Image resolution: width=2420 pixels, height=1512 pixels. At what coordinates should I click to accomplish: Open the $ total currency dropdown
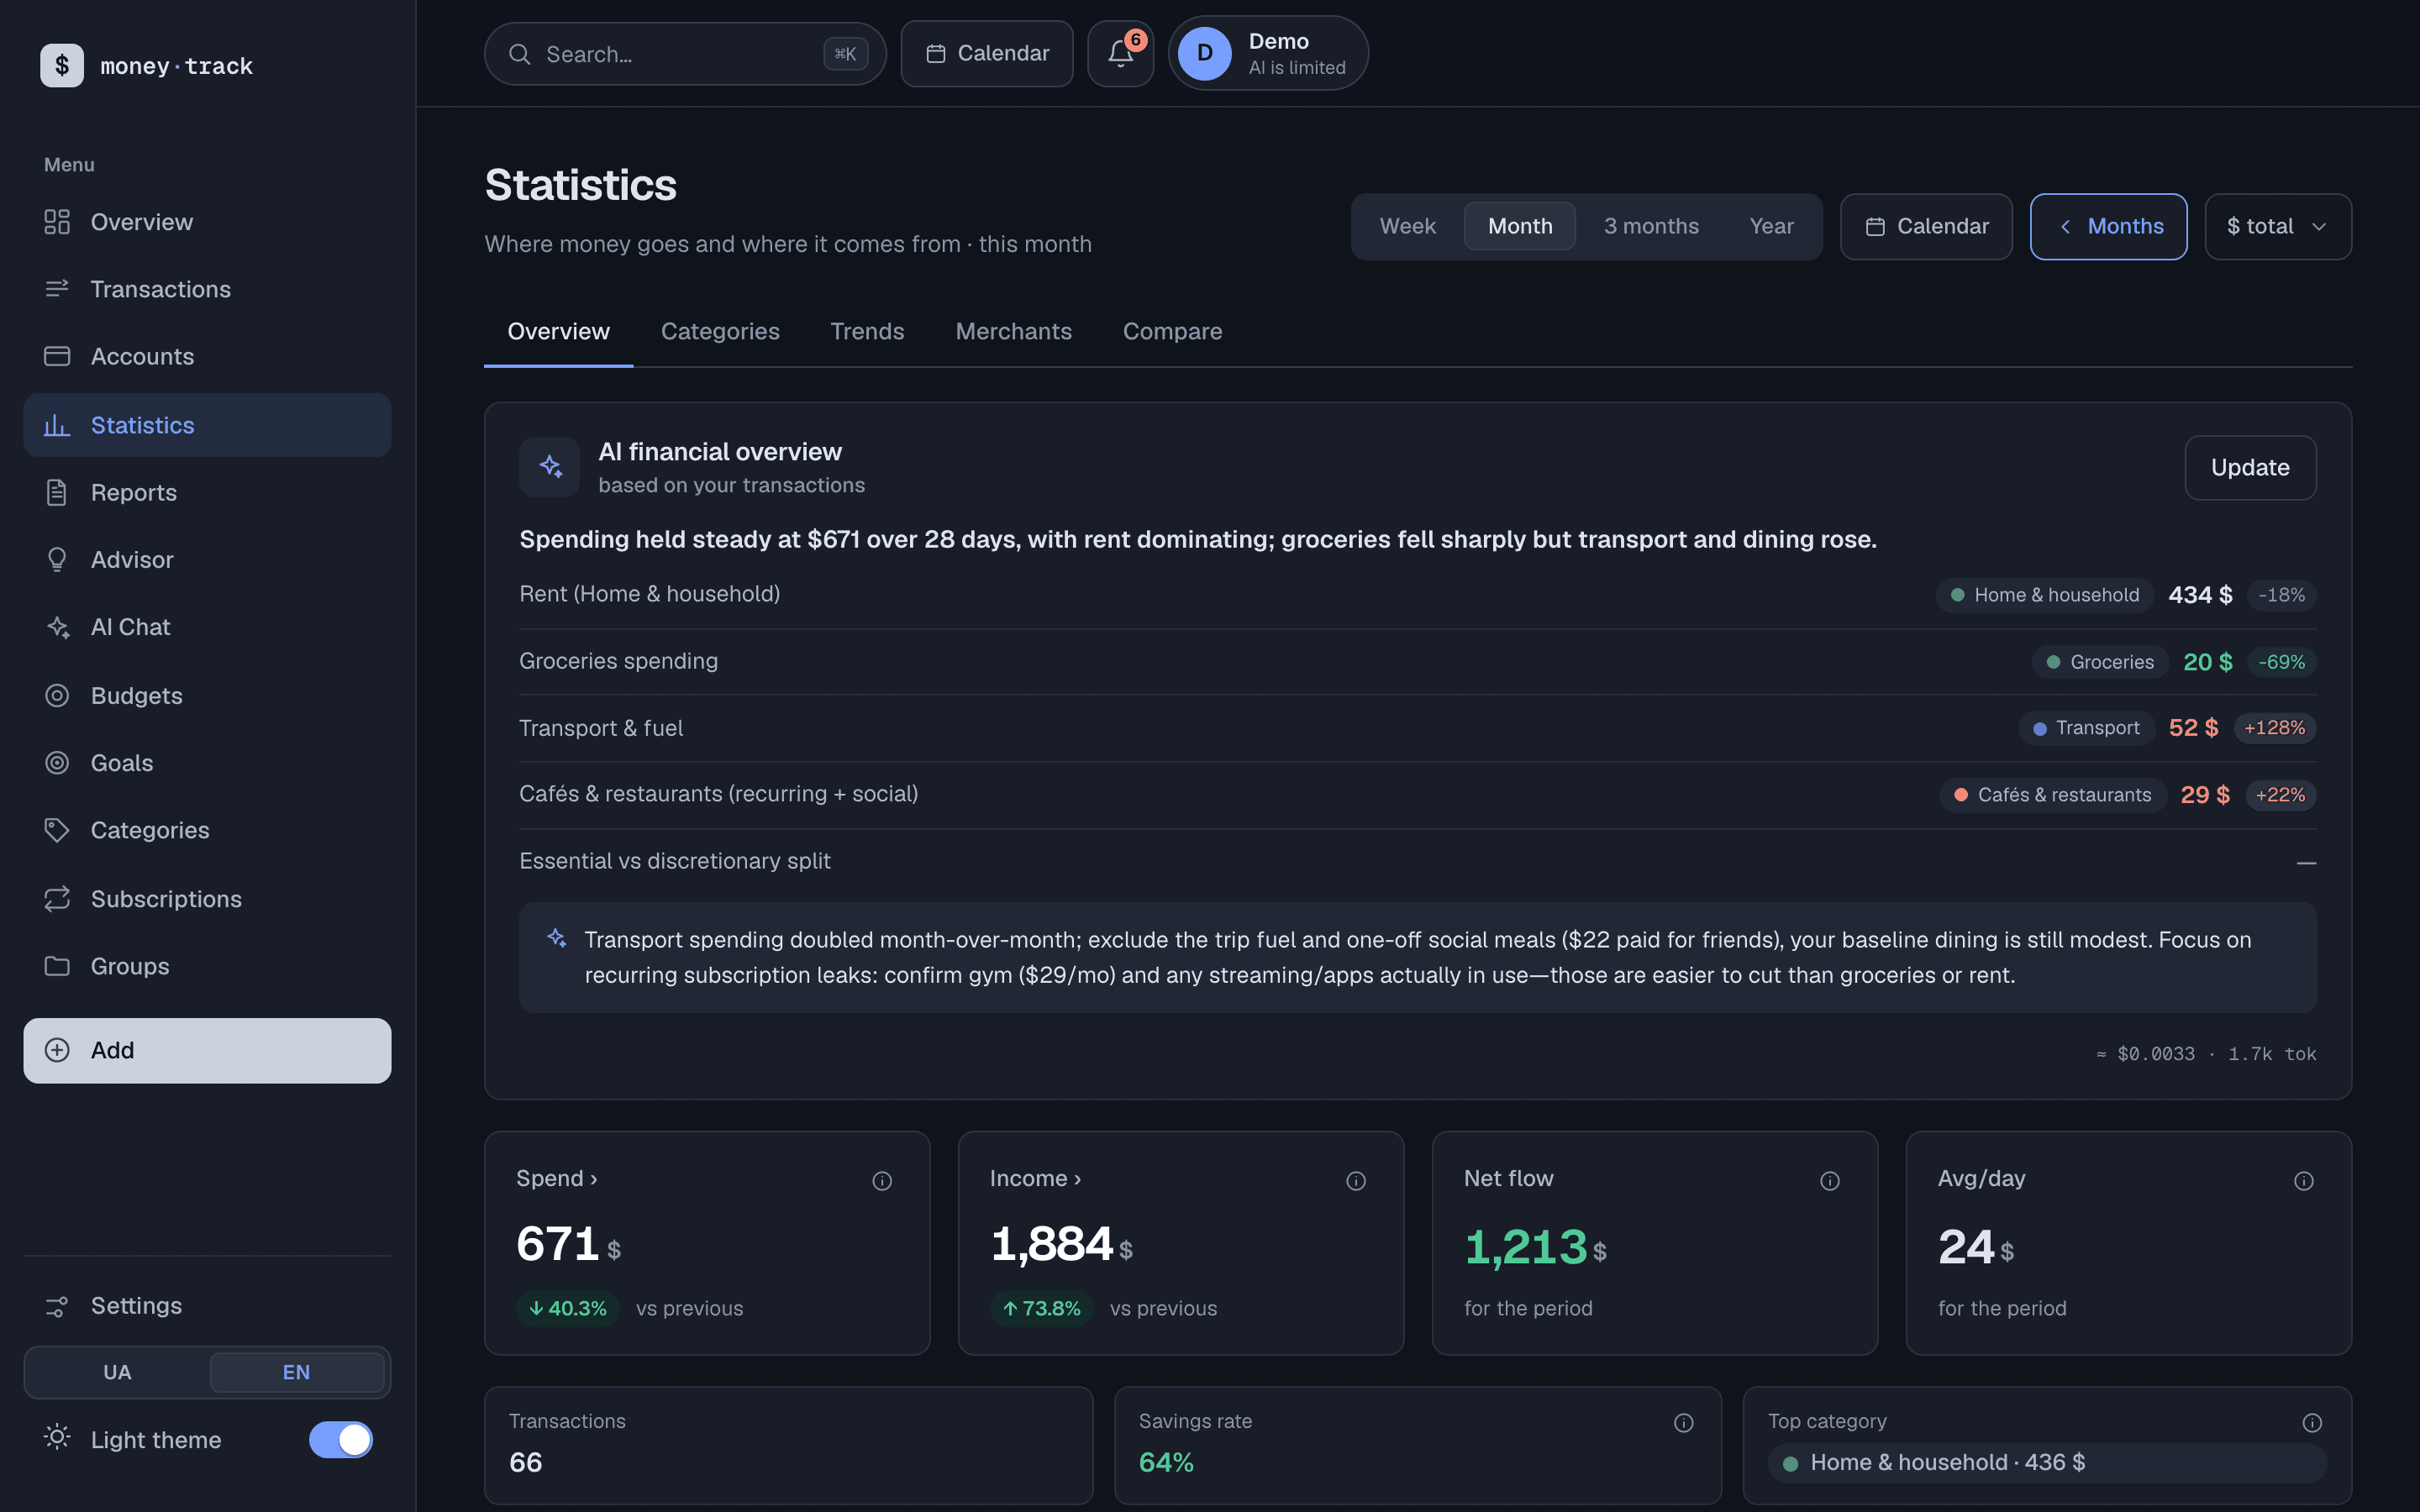pyautogui.click(x=2278, y=226)
